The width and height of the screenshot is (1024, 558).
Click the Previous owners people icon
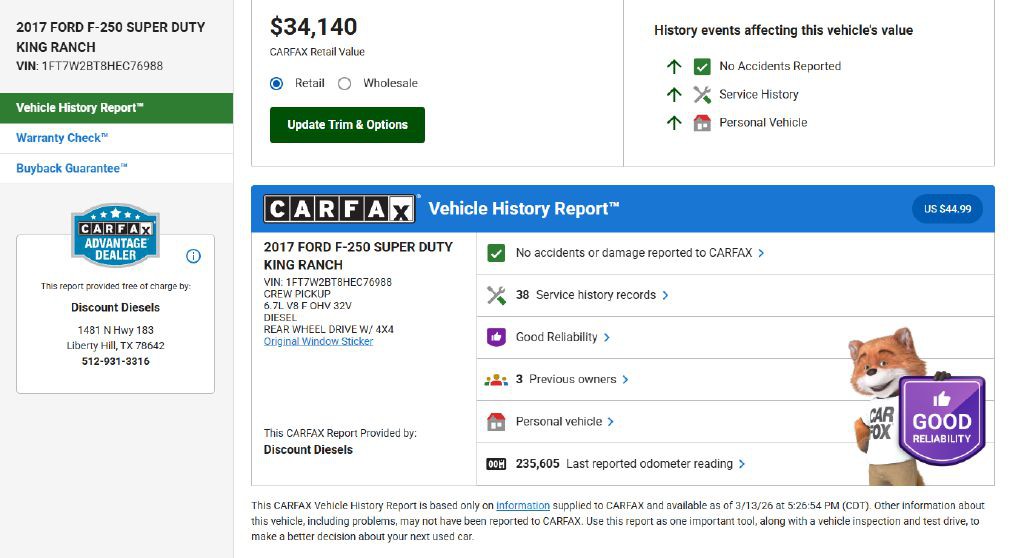[496, 379]
